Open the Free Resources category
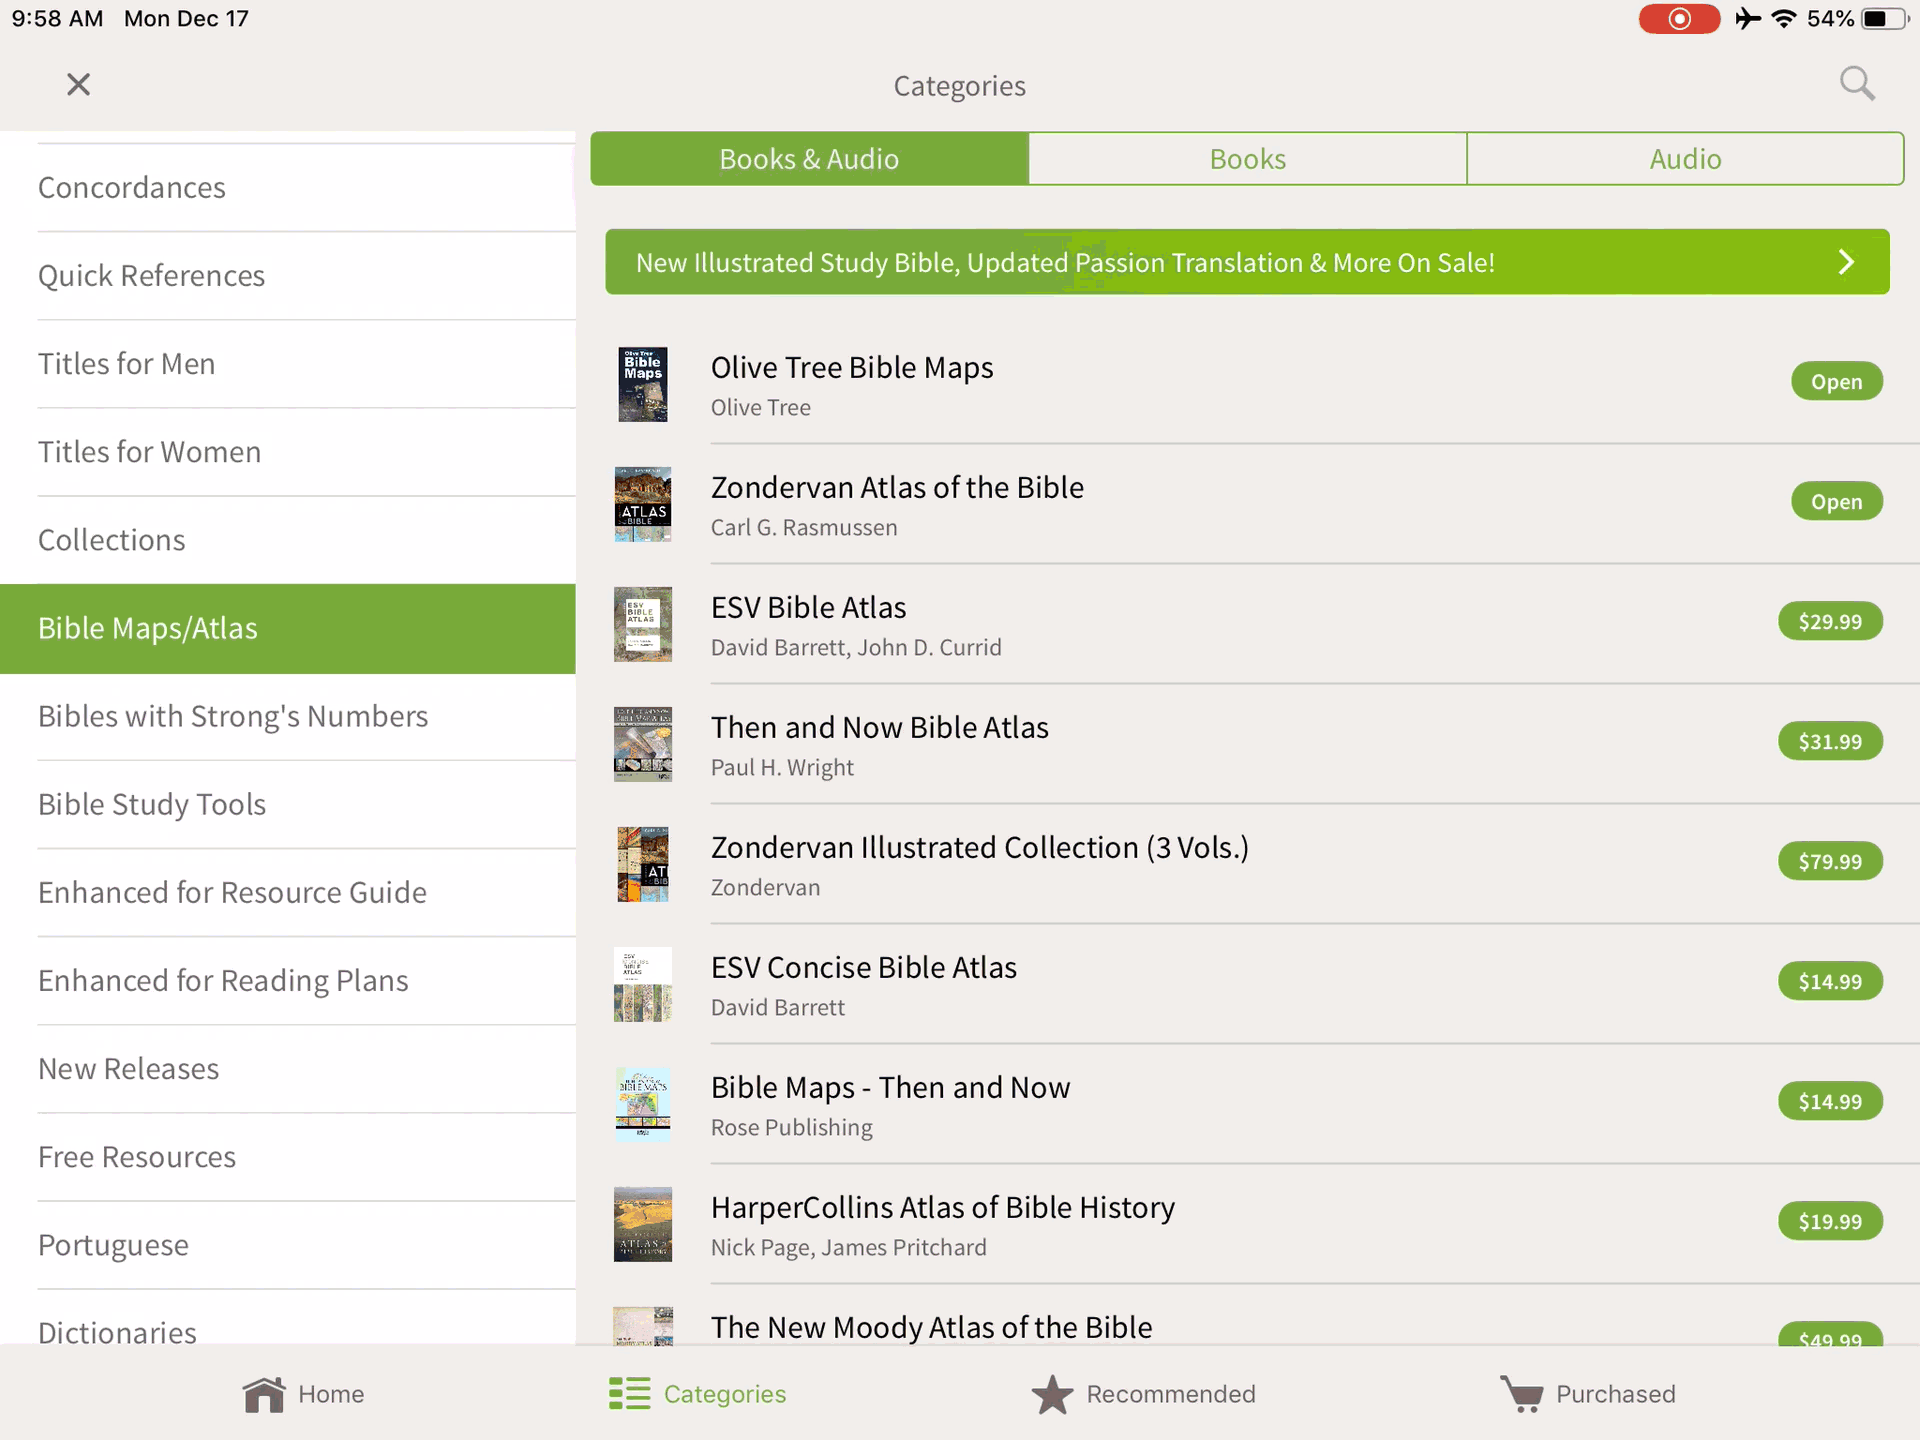Screen dimensions: 1920x1440 (x=137, y=1157)
